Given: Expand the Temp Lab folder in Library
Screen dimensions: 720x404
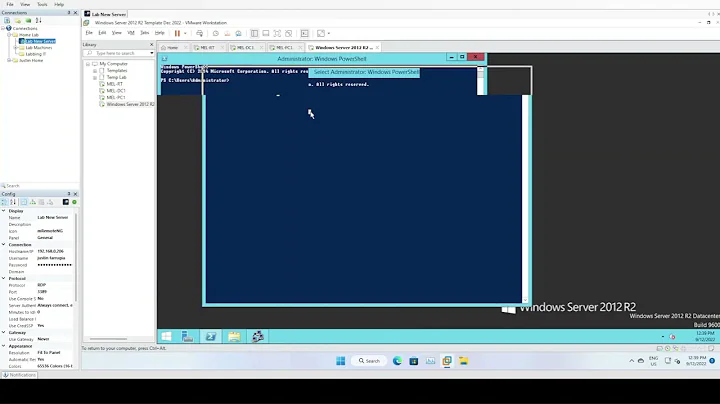Looking at the screenshot, I should (95, 78).
